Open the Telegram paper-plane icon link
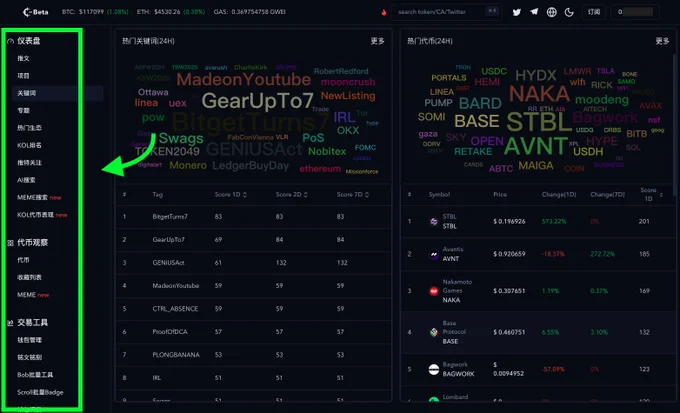This screenshot has width=680, height=413. 534,12
